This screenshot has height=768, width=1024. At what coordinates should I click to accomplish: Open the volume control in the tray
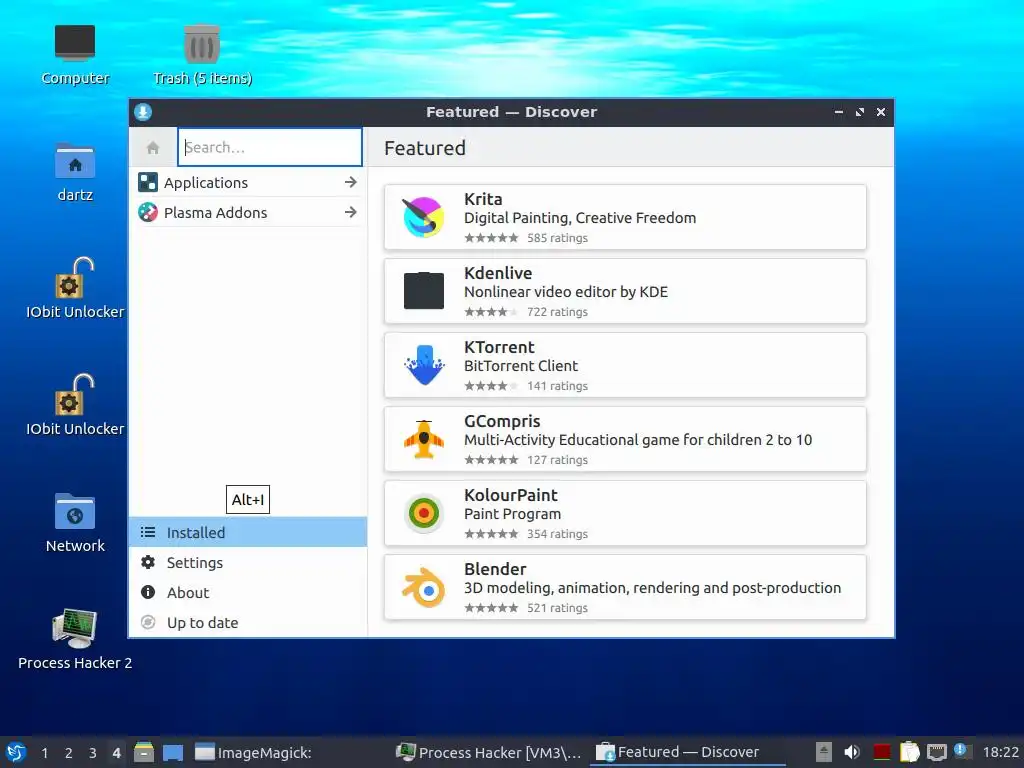(852, 752)
